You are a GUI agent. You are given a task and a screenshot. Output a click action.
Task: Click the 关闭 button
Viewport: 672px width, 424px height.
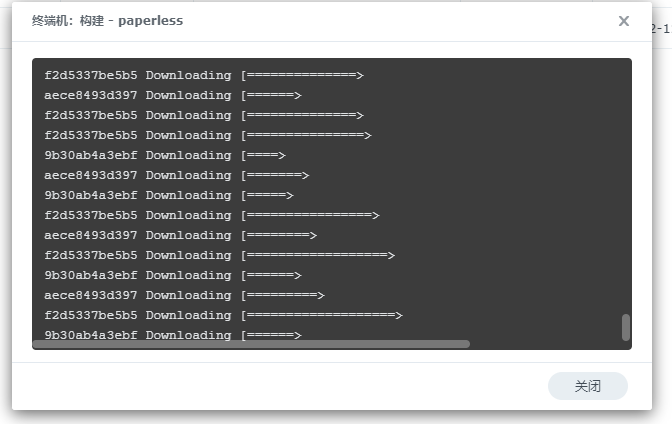[x=587, y=386]
